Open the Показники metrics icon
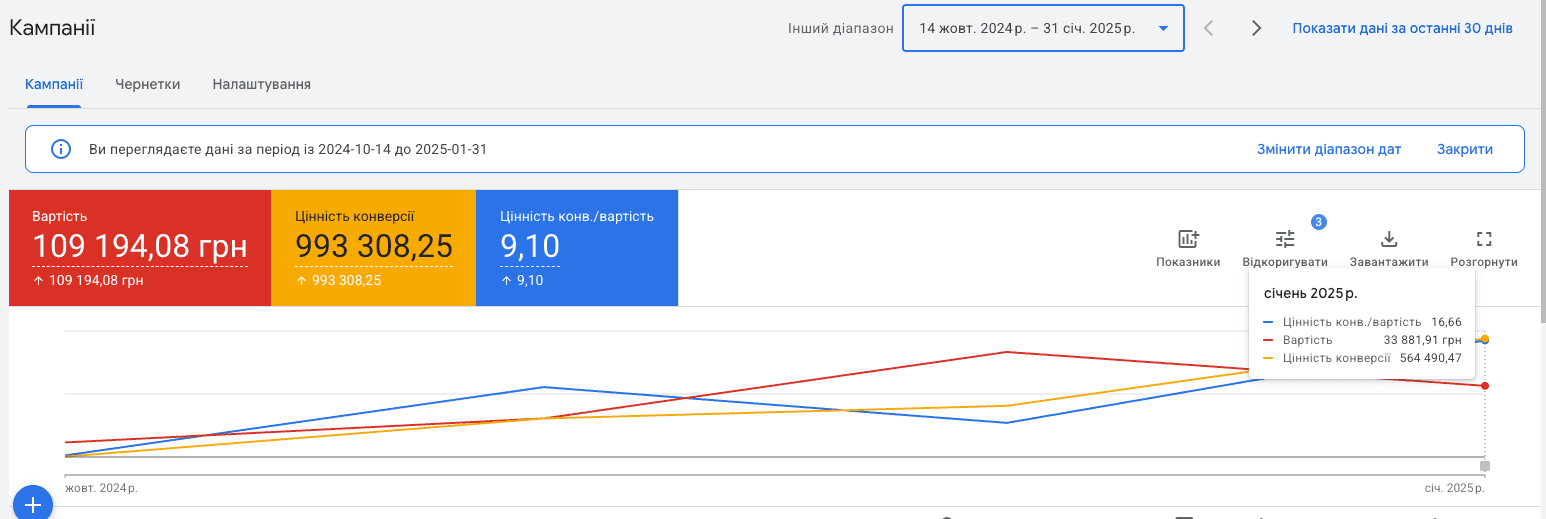Image resolution: width=1546 pixels, height=519 pixels. click(1188, 239)
